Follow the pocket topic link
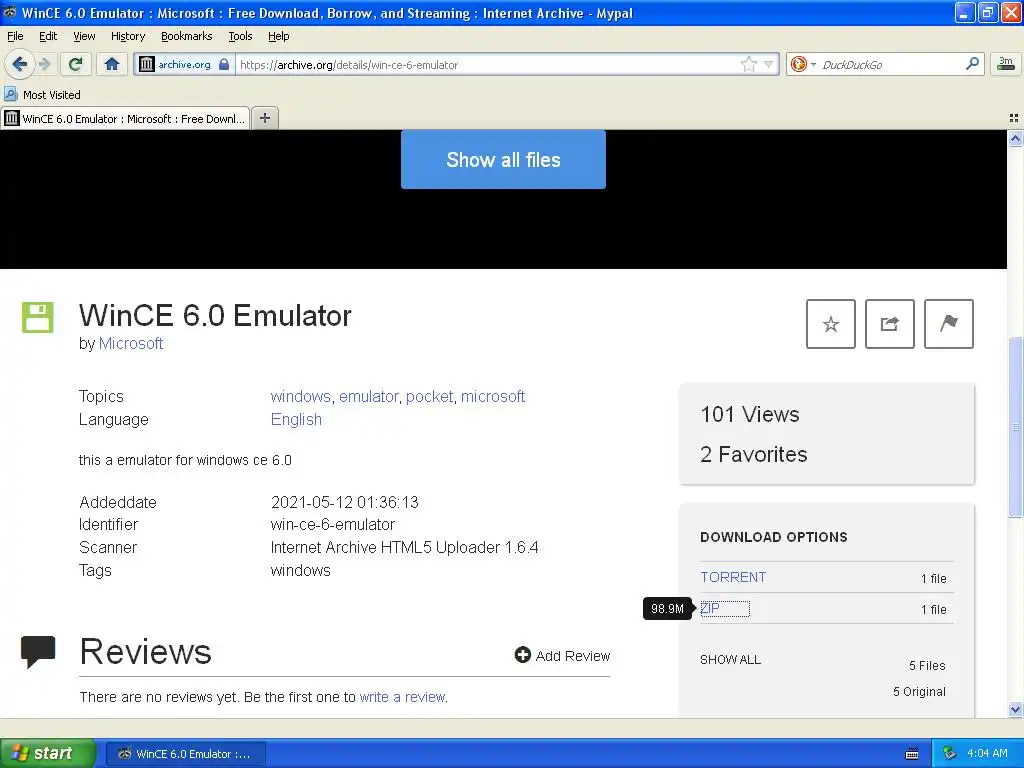This screenshot has width=1024, height=768. pos(429,396)
